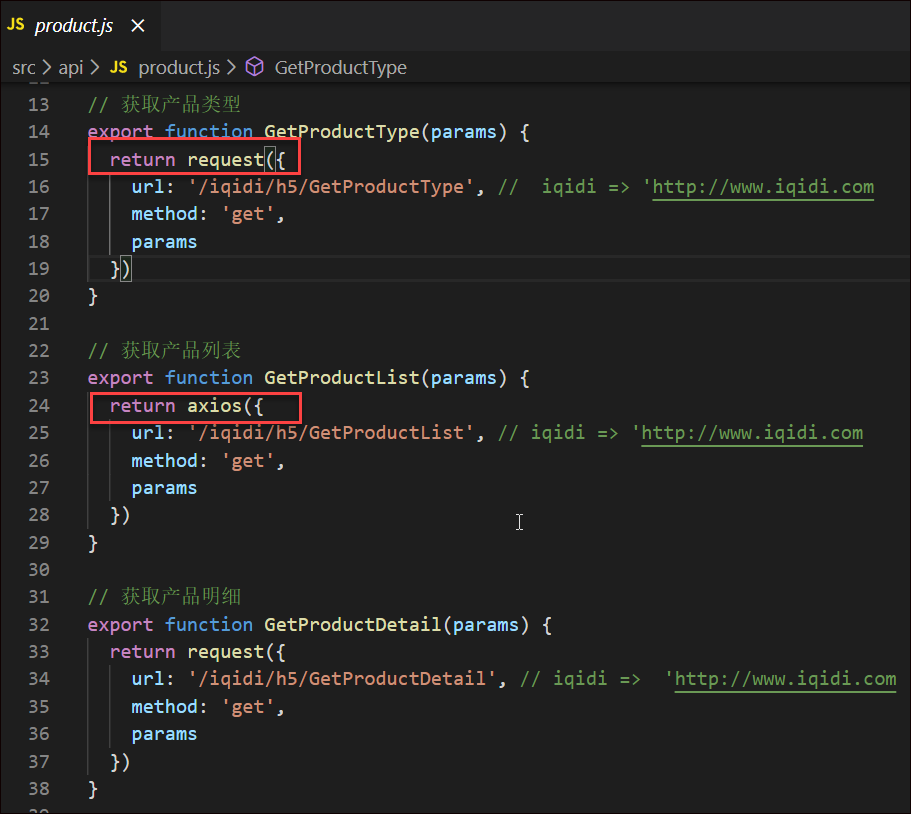911x814 pixels.
Task: Click params on line 27
Action: [164, 489]
